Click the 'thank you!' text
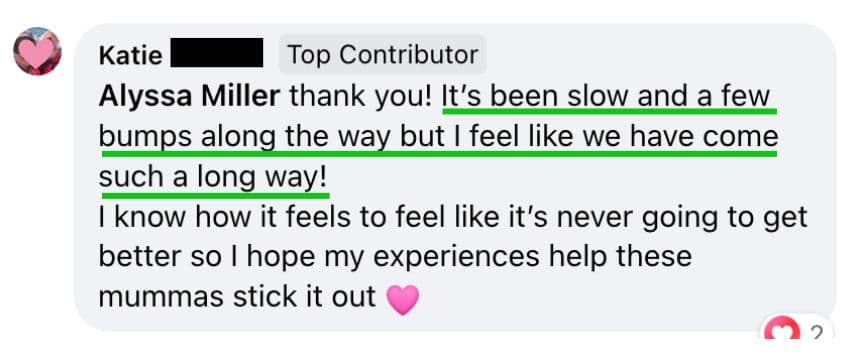The image size is (862, 360). pyautogui.click(x=361, y=96)
